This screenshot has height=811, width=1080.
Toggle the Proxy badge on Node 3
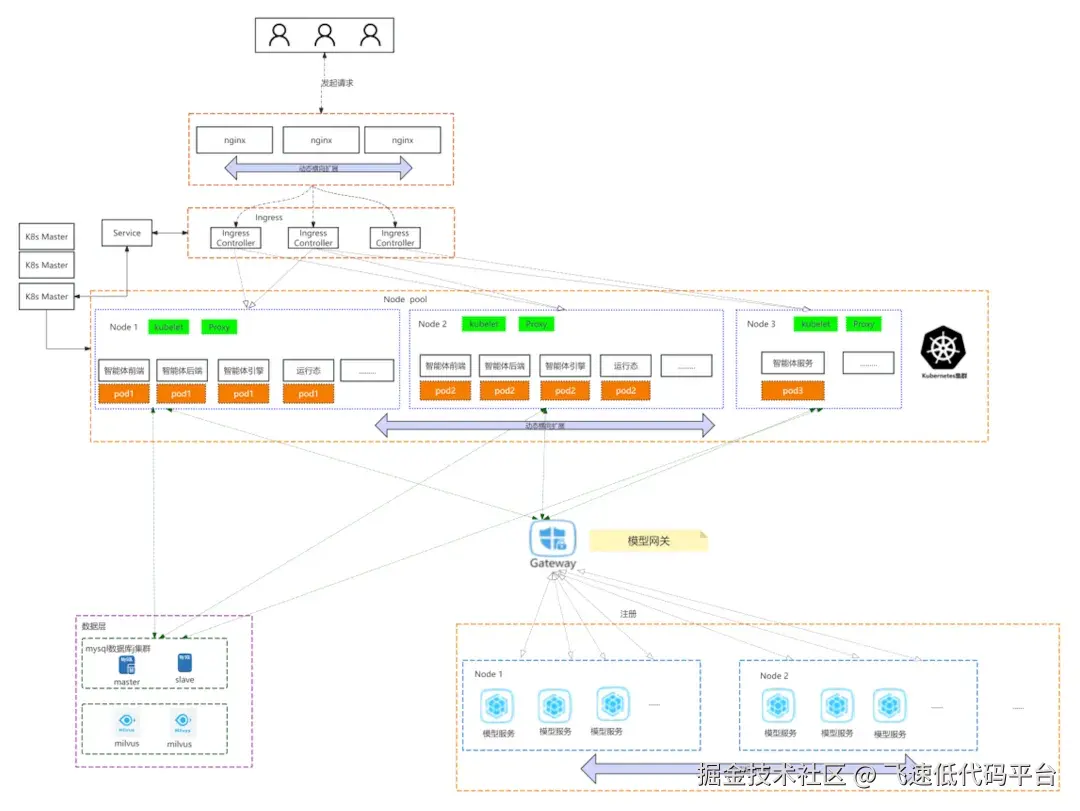click(864, 323)
